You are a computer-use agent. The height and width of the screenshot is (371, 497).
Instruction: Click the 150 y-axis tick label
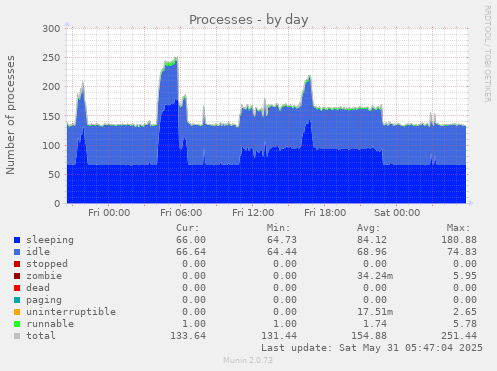51,116
